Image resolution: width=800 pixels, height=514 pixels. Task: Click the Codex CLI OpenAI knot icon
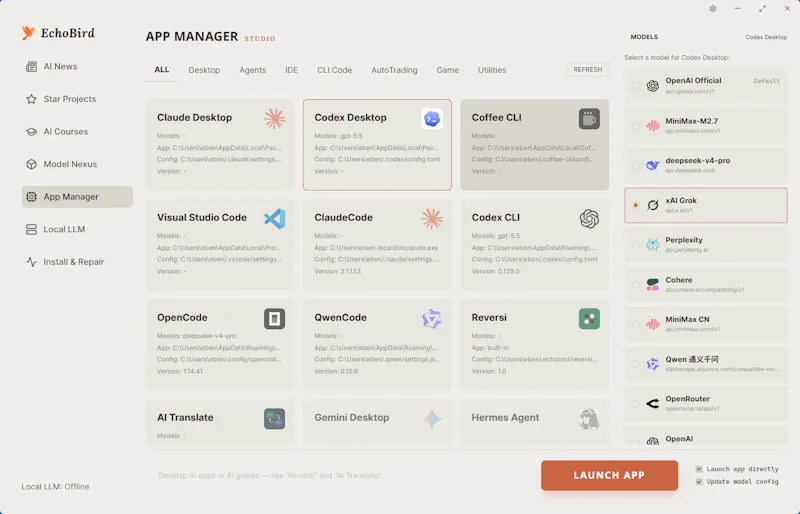589,218
